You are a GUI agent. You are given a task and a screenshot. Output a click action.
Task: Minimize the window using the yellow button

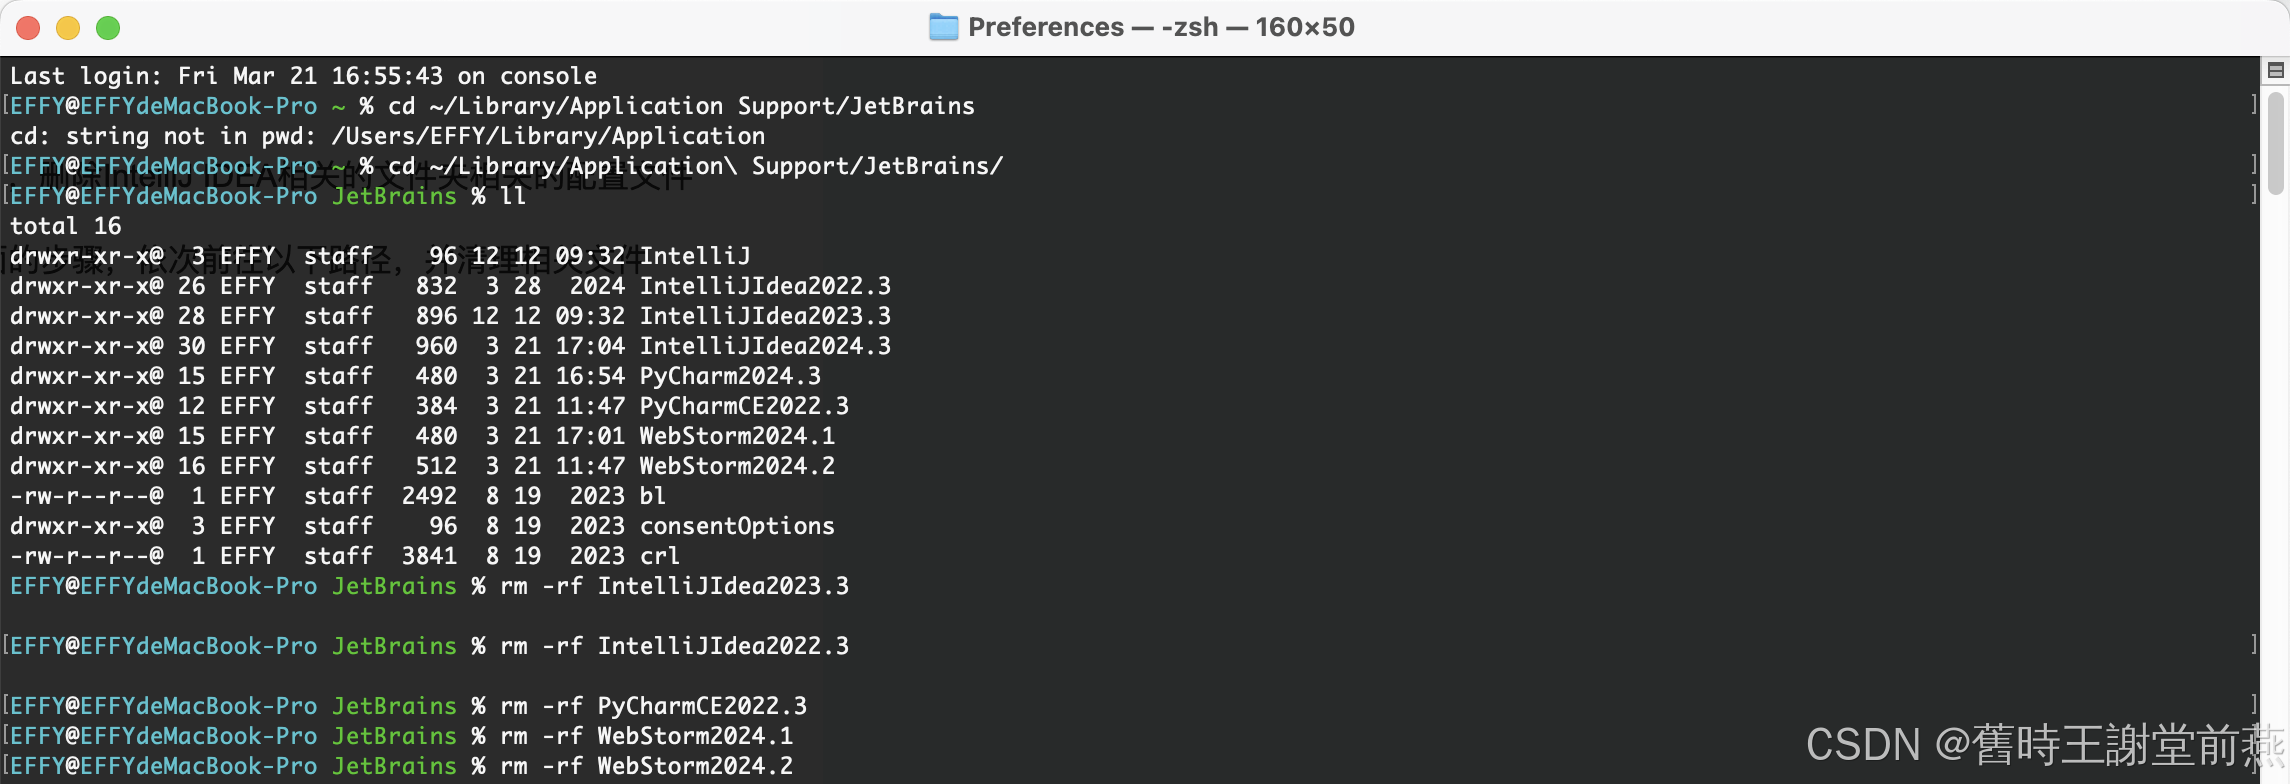pos(68,28)
